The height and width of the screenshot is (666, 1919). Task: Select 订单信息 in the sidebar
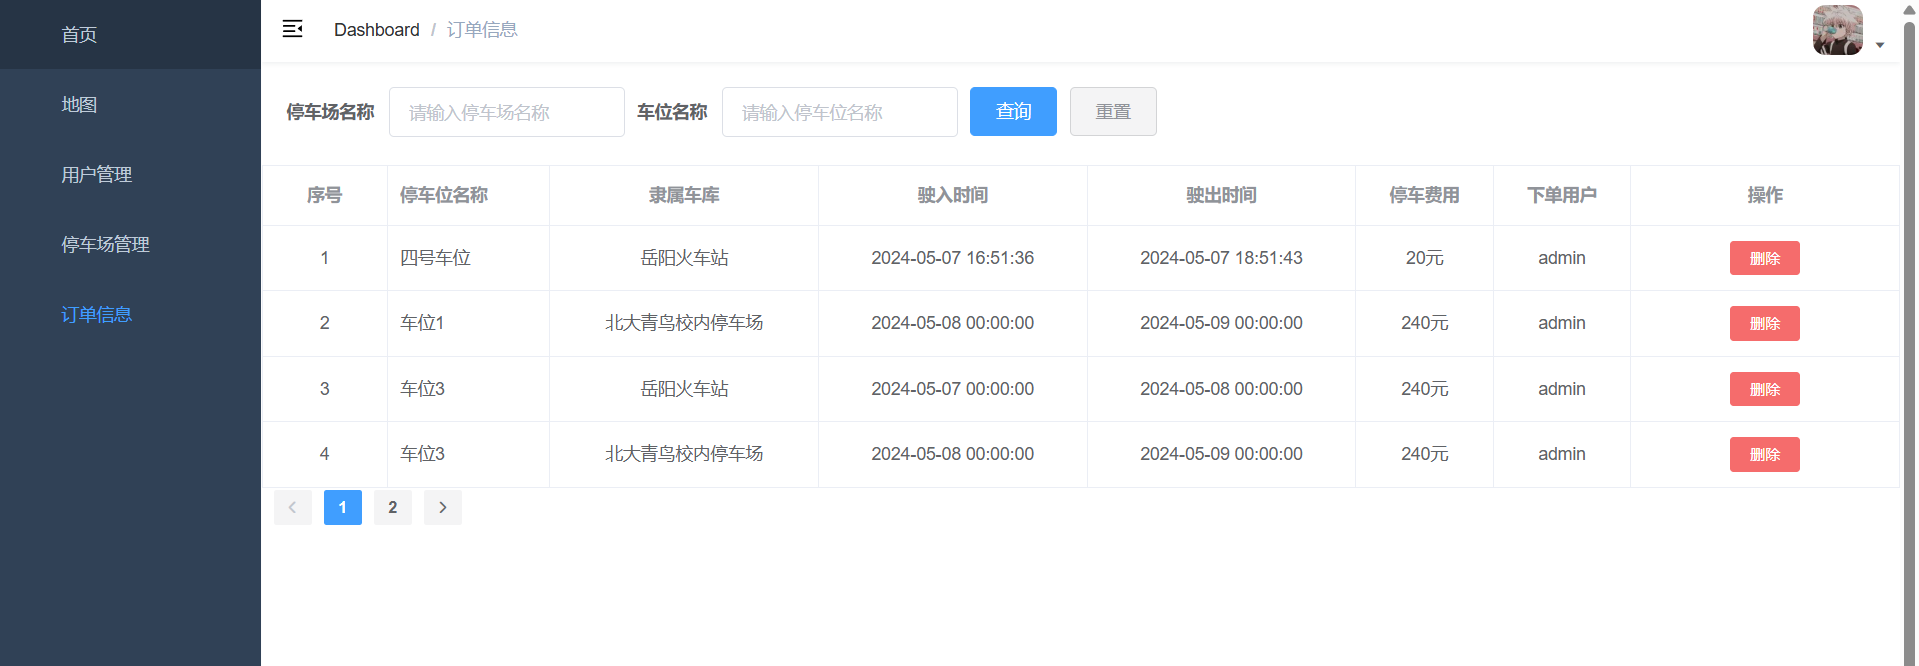click(x=130, y=314)
